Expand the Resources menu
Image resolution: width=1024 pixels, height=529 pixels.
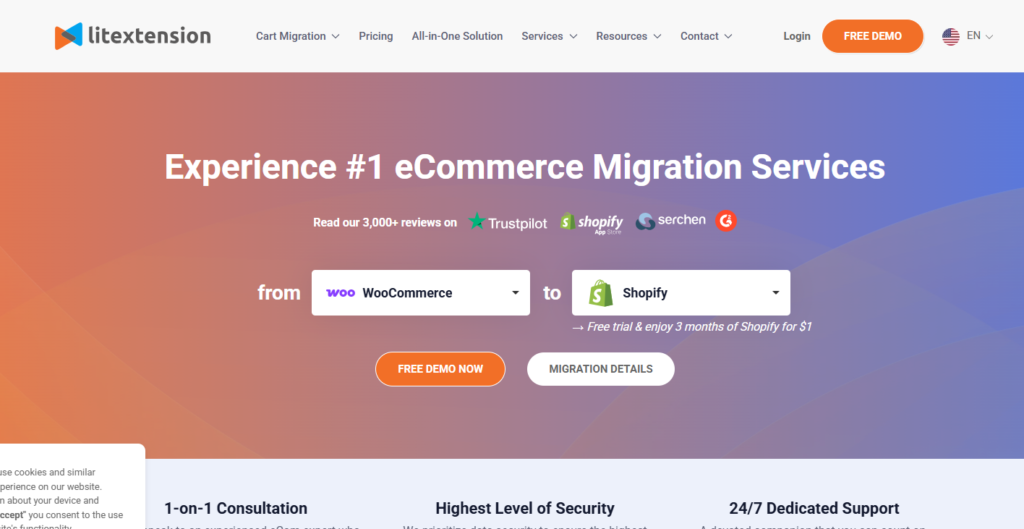628,36
